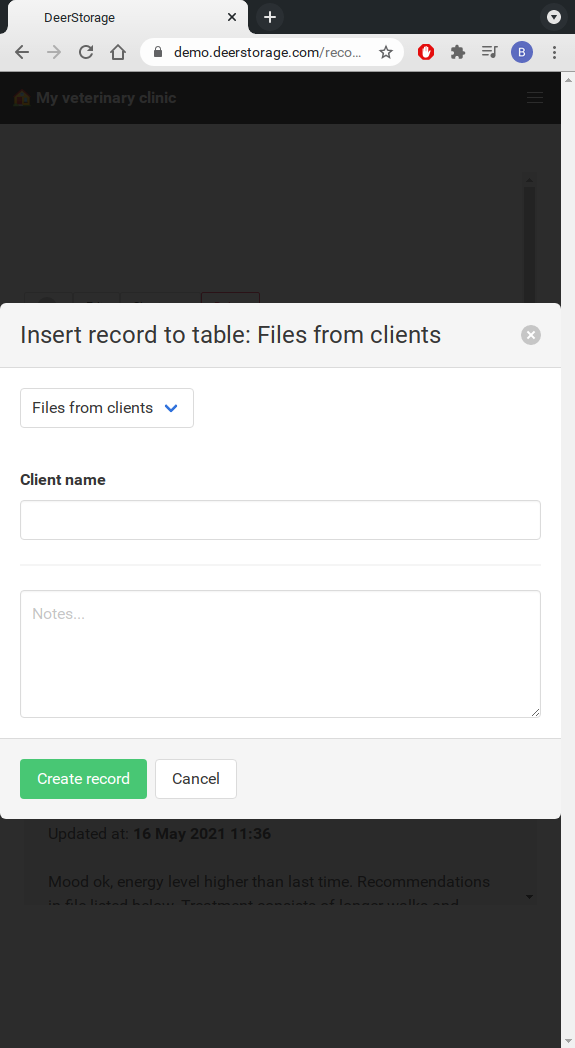The width and height of the screenshot is (575, 1048).
Task: Click the address bar URL
Action: (267, 52)
